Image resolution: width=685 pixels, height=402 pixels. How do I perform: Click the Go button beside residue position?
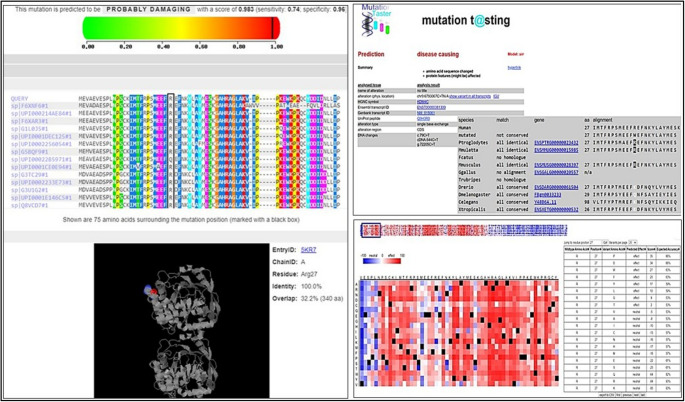pos(605,243)
